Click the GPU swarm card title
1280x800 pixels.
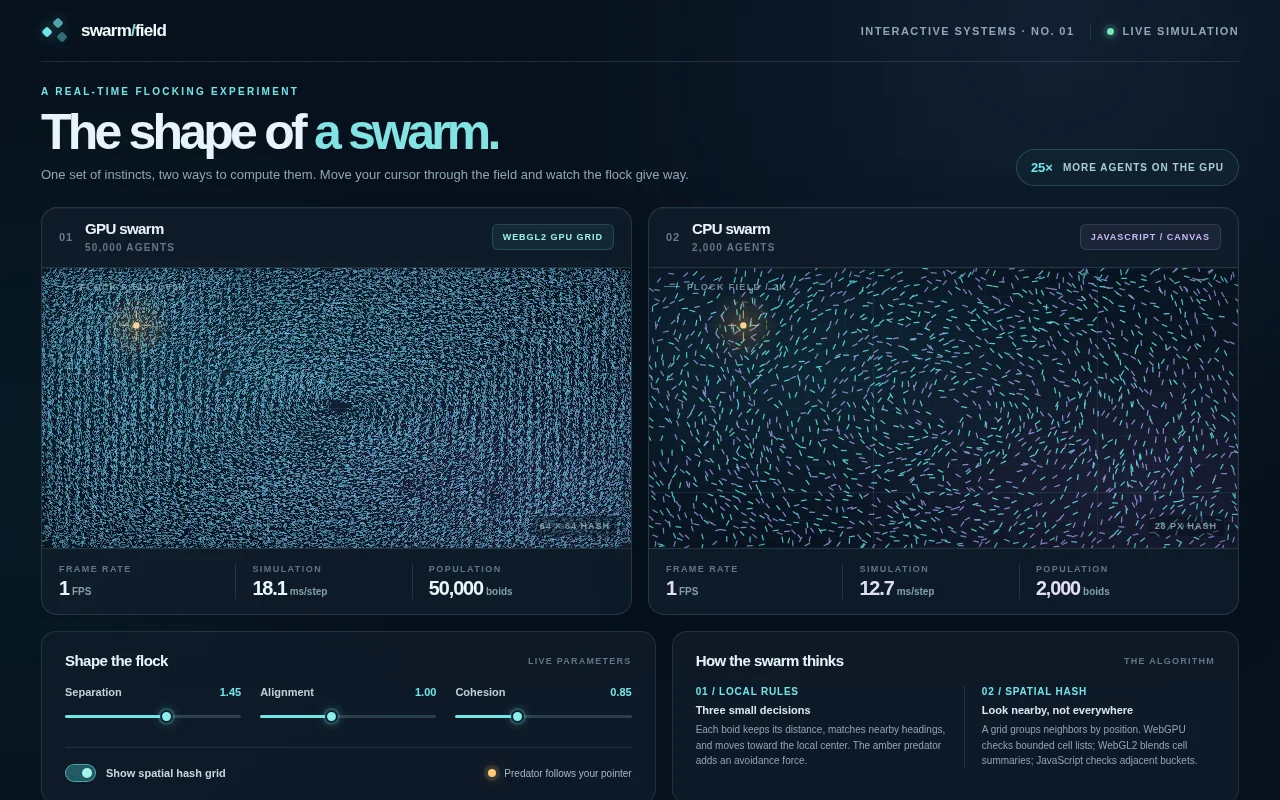point(124,229)
